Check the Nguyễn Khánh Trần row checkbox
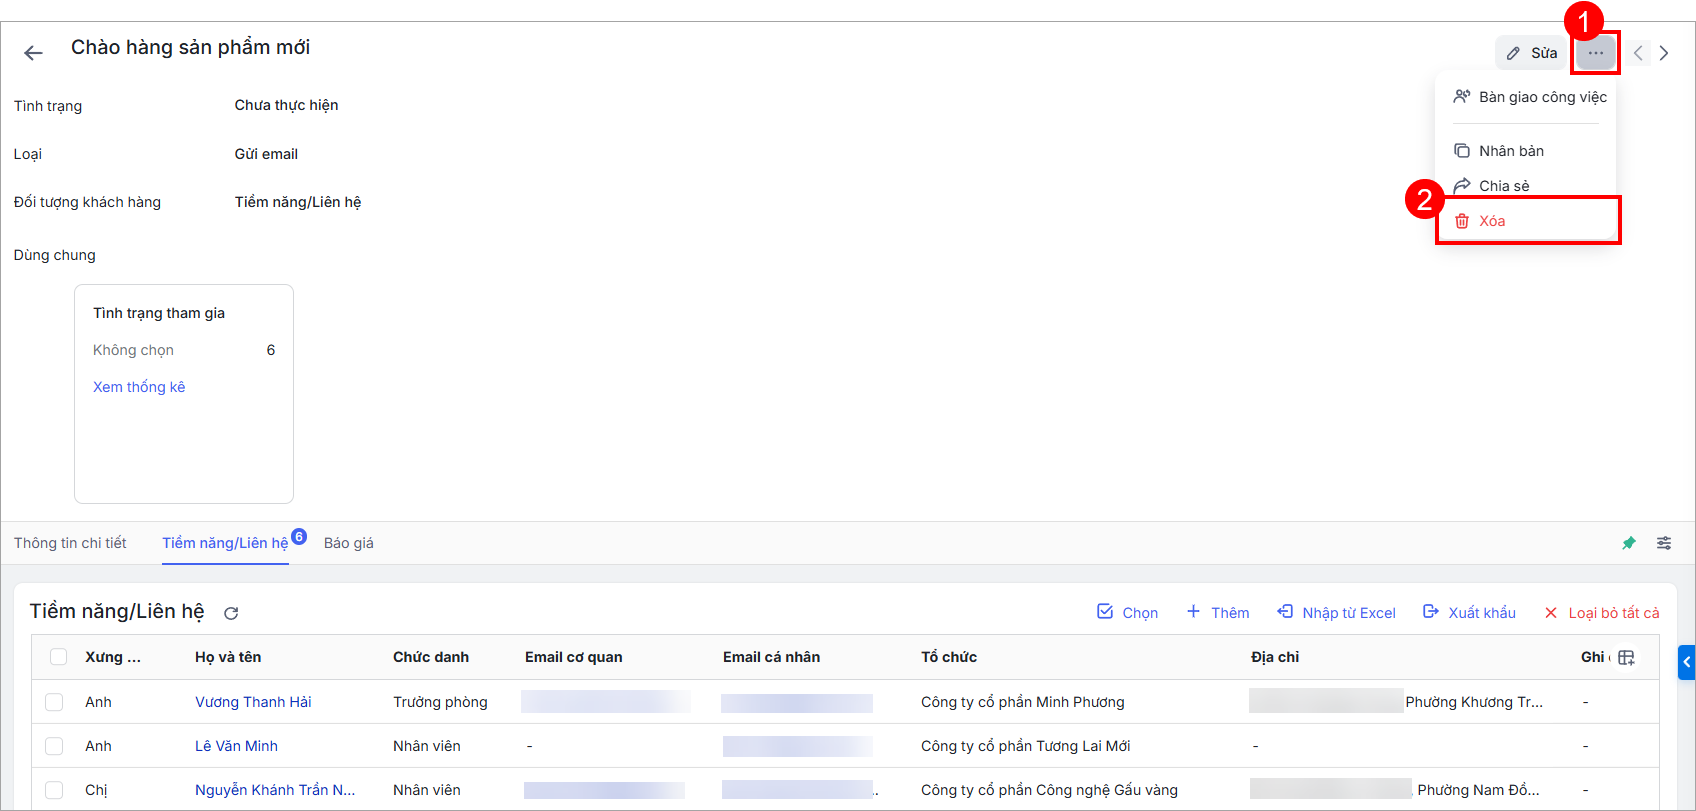 pyautogui.click(x=54, y=790)
